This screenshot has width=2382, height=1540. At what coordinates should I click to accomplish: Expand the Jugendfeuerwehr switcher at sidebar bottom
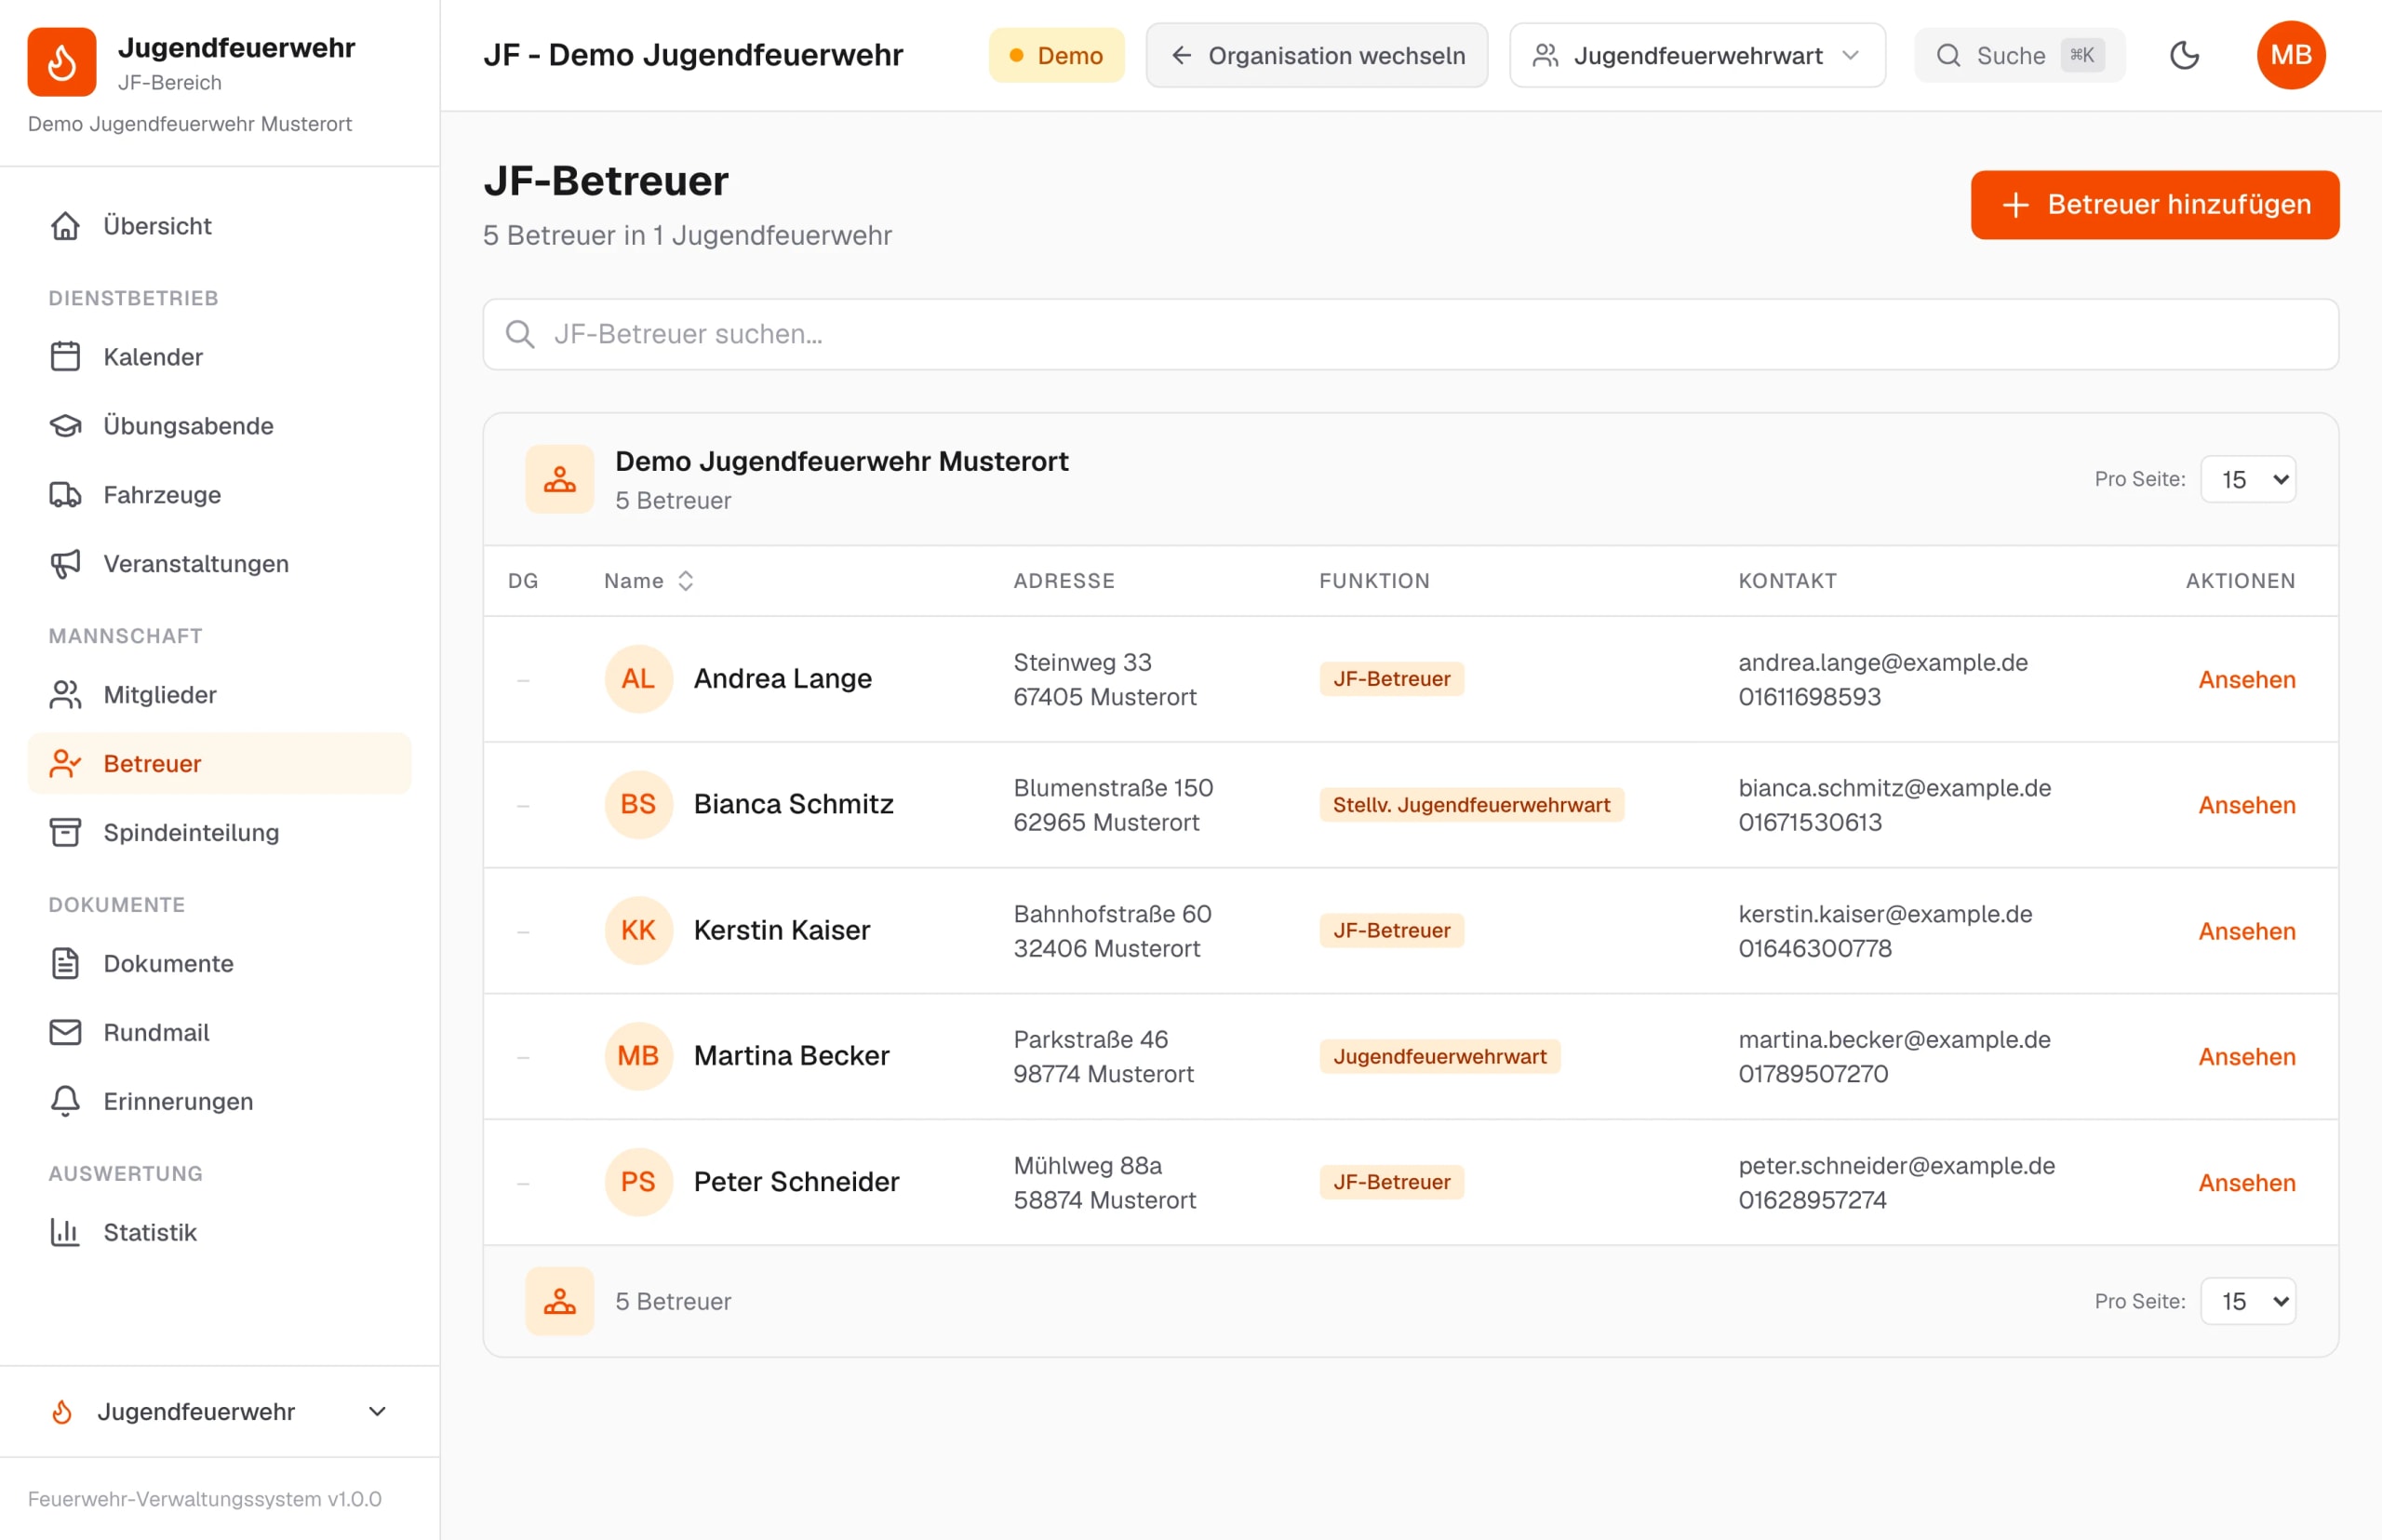[219, 1412]
